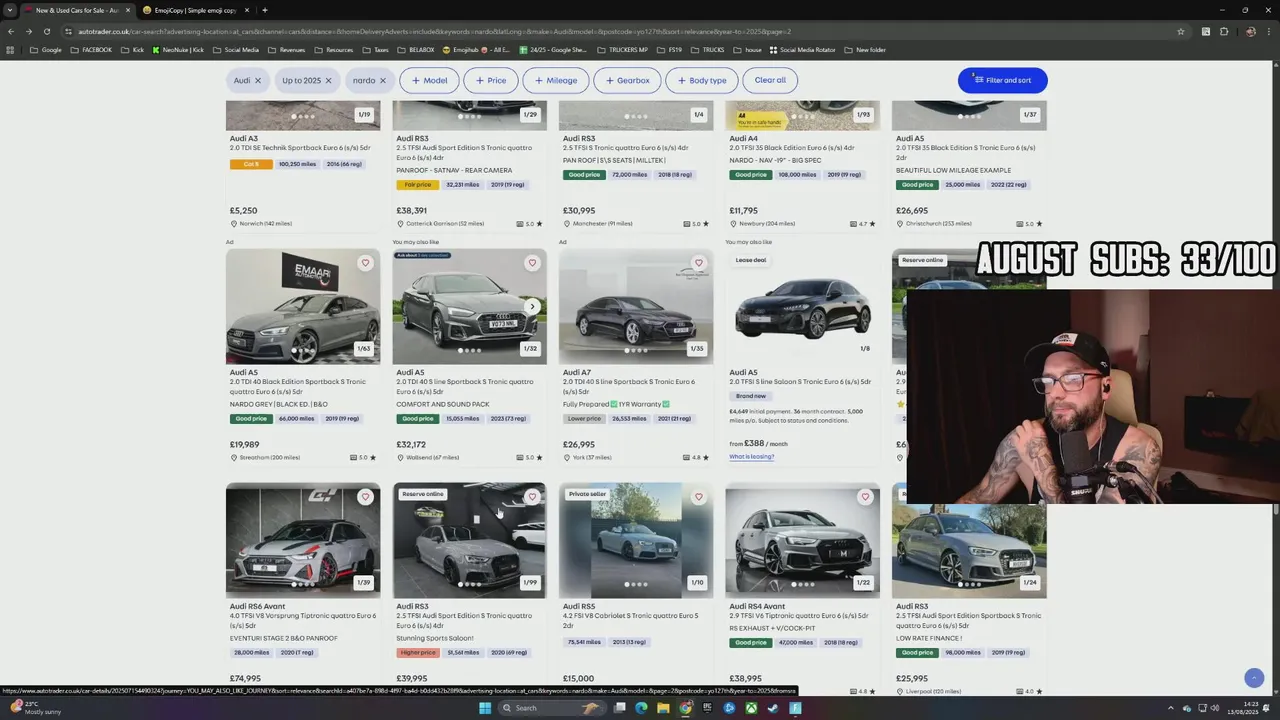
Task: Save the Audi A5 £32,172 listing with heart
Action: click(x=532, y=263)
